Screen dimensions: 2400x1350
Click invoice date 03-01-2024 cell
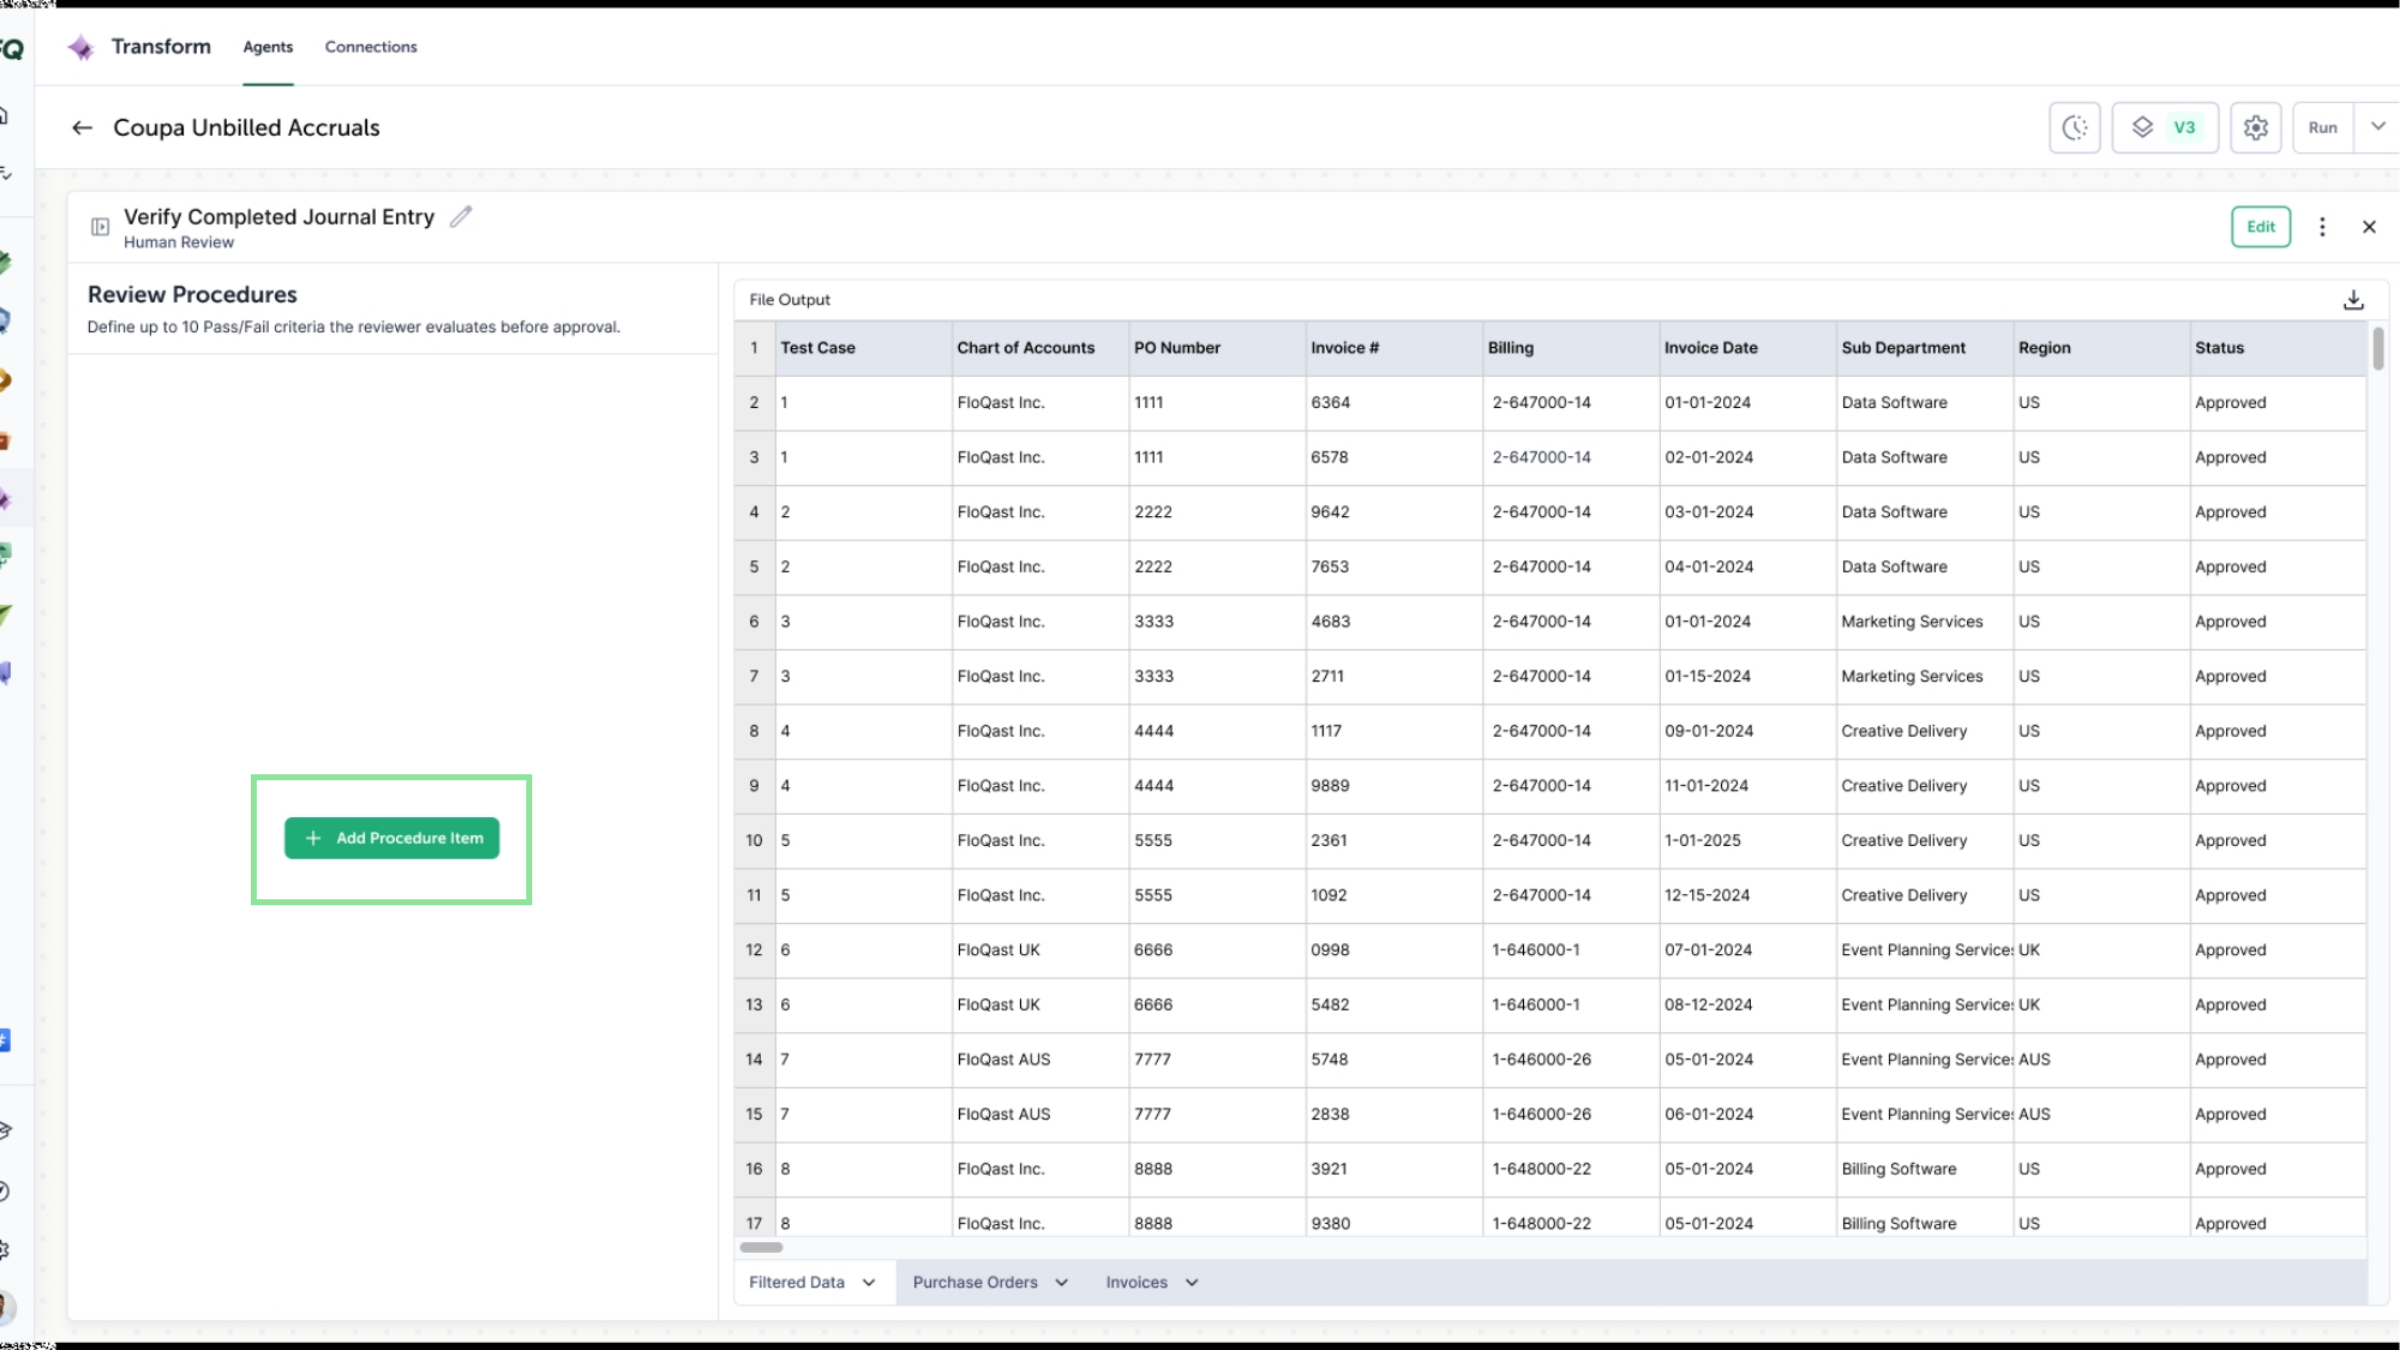click(x=1748, y=512)
